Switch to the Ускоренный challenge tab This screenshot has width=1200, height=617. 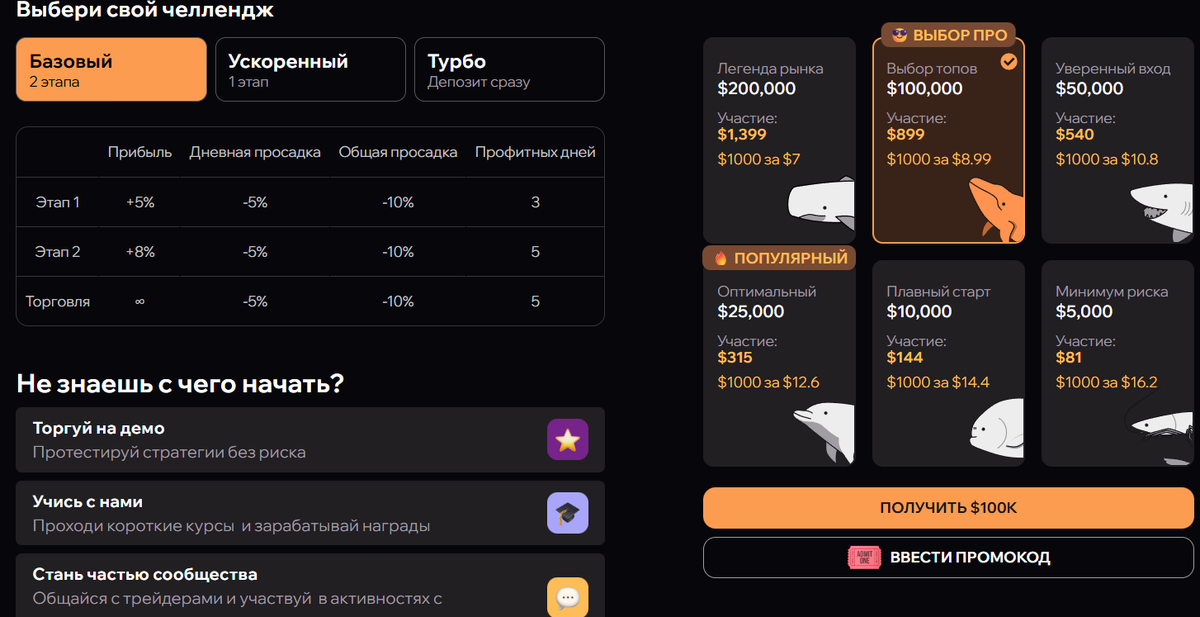(x=310, y=70)
